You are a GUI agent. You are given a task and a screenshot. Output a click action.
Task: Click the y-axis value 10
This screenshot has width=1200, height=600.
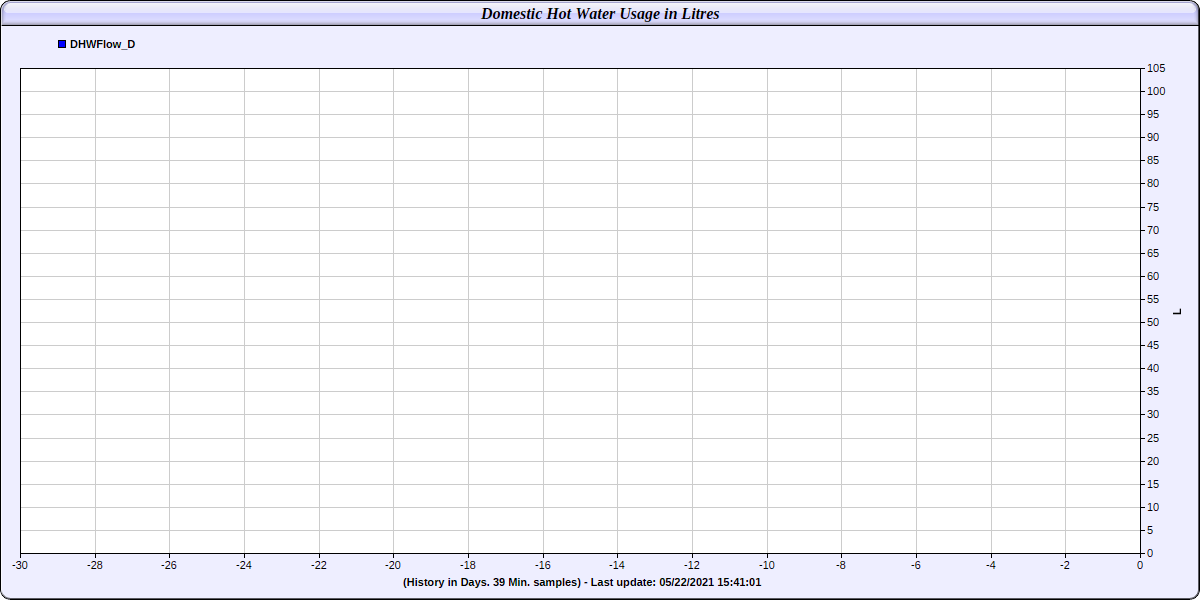1153,507
